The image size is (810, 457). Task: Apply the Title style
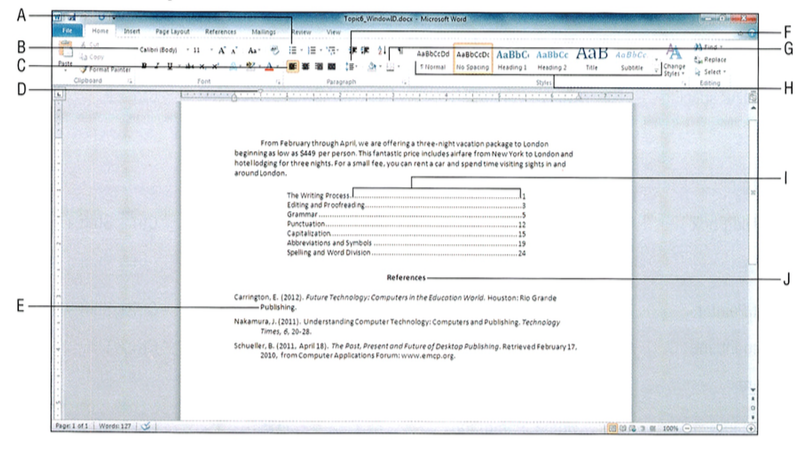click(x=592, y=60)
